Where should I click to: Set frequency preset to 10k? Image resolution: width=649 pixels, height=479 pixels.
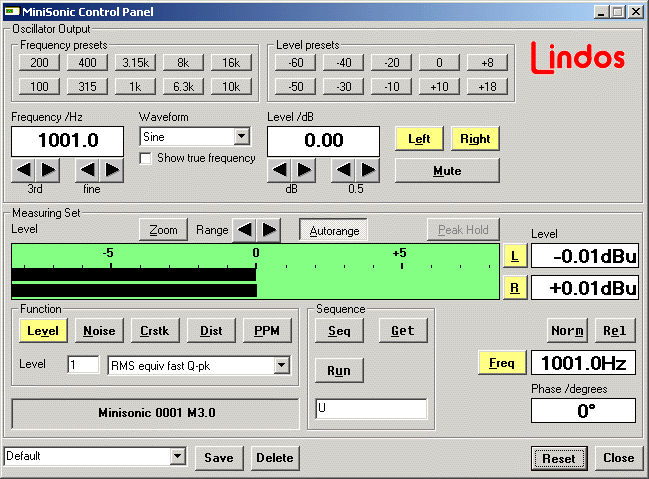click(x=231, y=87)
